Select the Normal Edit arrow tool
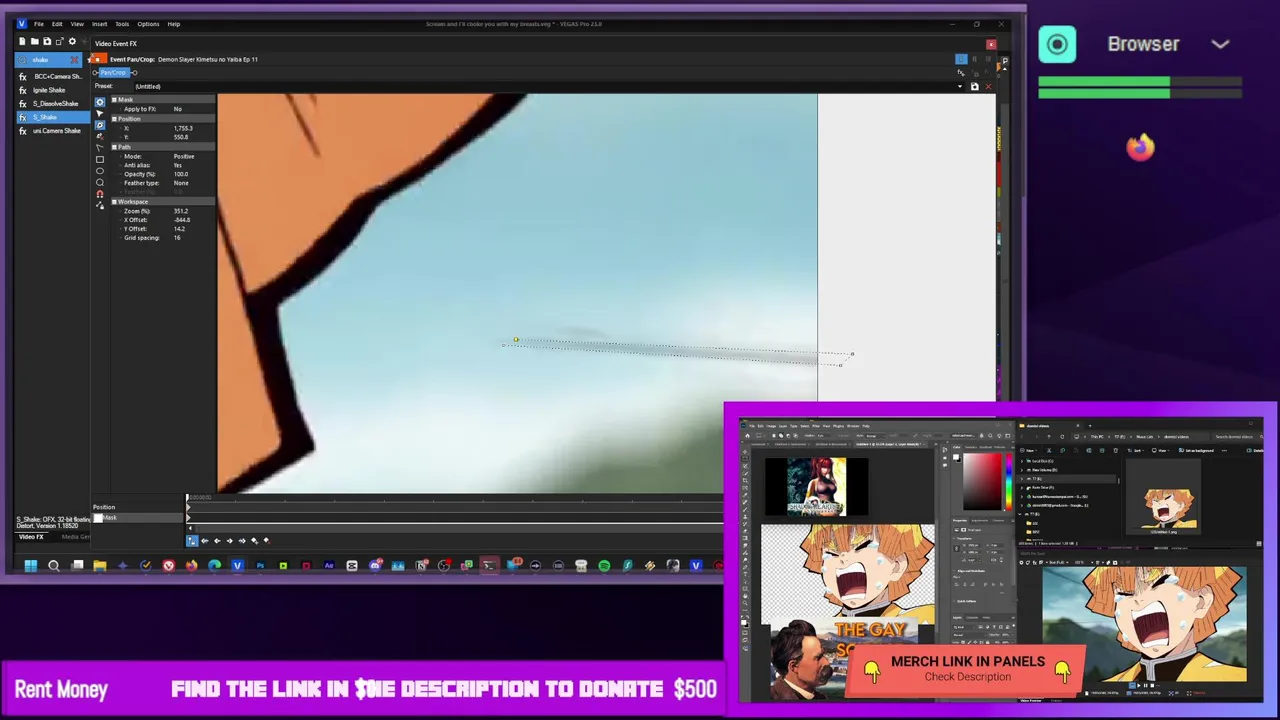Viewport: 1280px width, 720px height. coord(99,113)
